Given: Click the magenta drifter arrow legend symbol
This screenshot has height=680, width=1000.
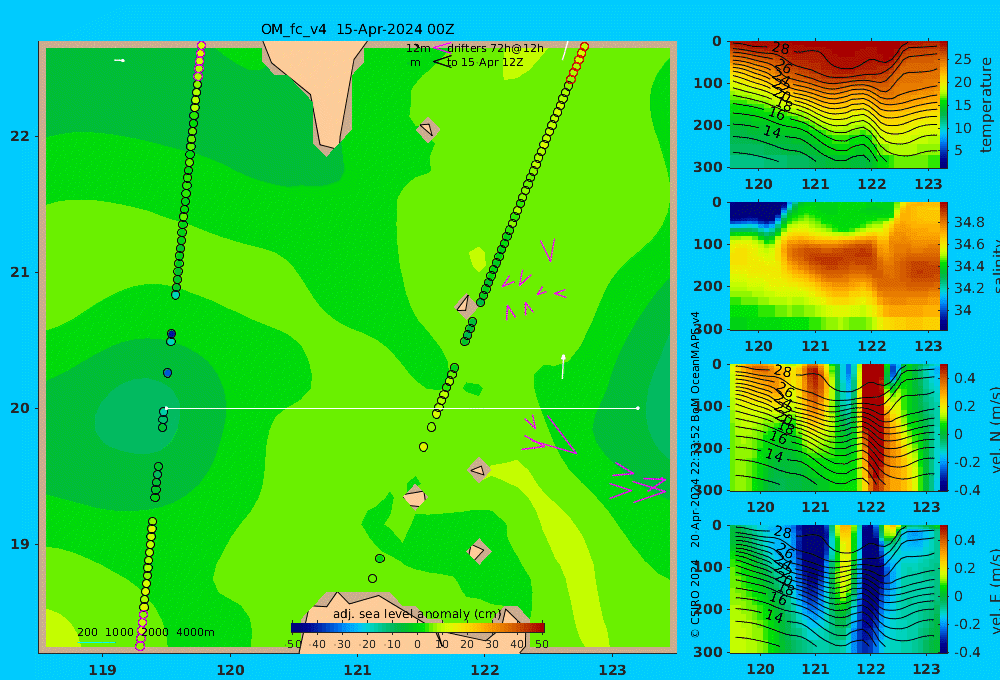Looking at the screenshot, I should (x=441, y=47).
